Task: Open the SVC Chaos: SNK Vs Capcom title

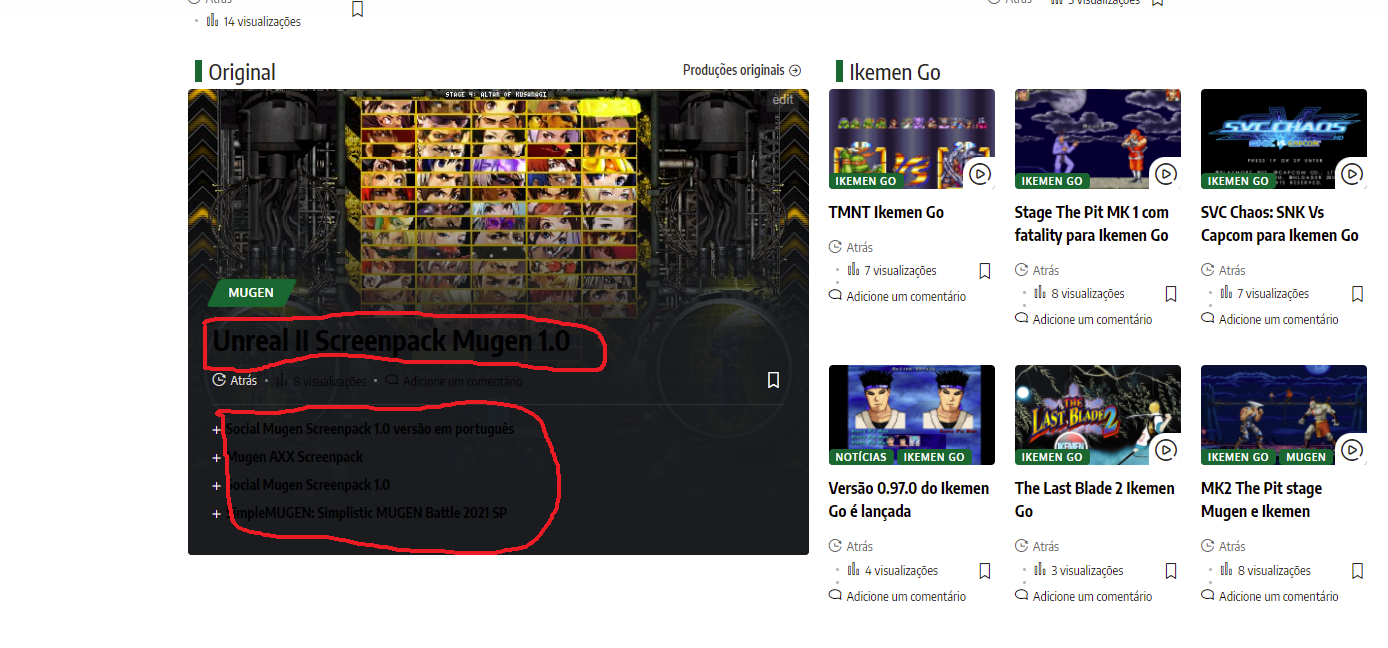Action: point(1280,224)
